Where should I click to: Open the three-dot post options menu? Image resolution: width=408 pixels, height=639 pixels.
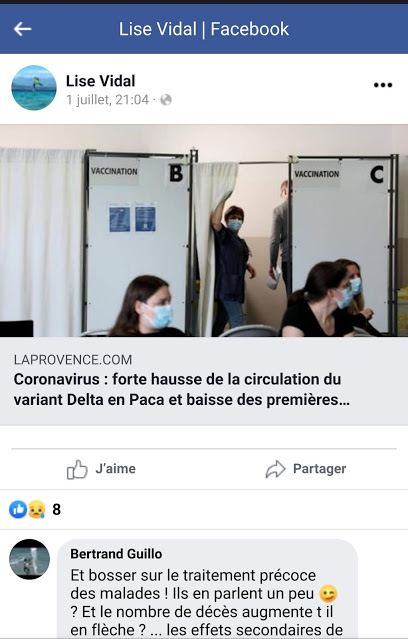click(383, 85)
